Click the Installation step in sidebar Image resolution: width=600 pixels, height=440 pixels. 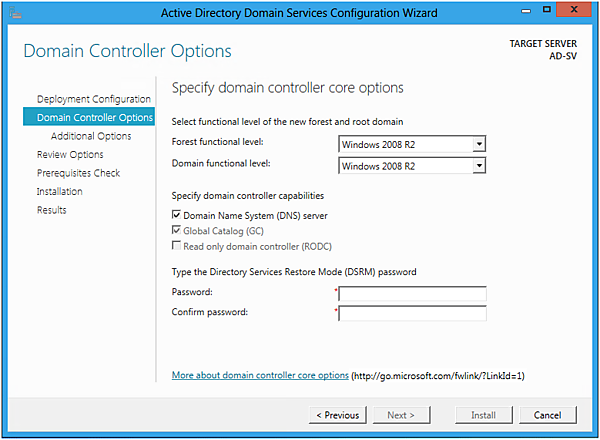tap(60, 191)
